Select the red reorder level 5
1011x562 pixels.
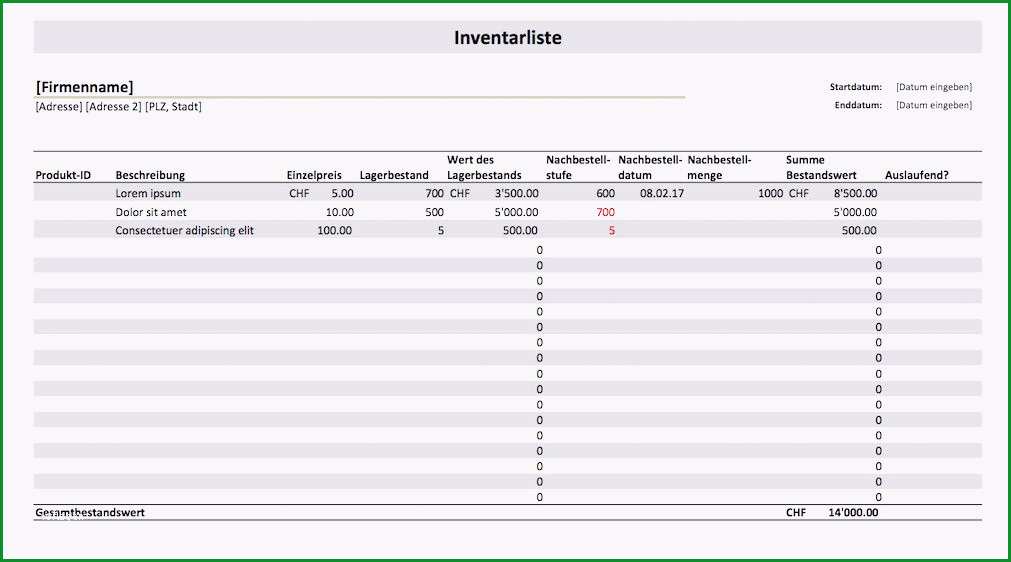point(612,230)
